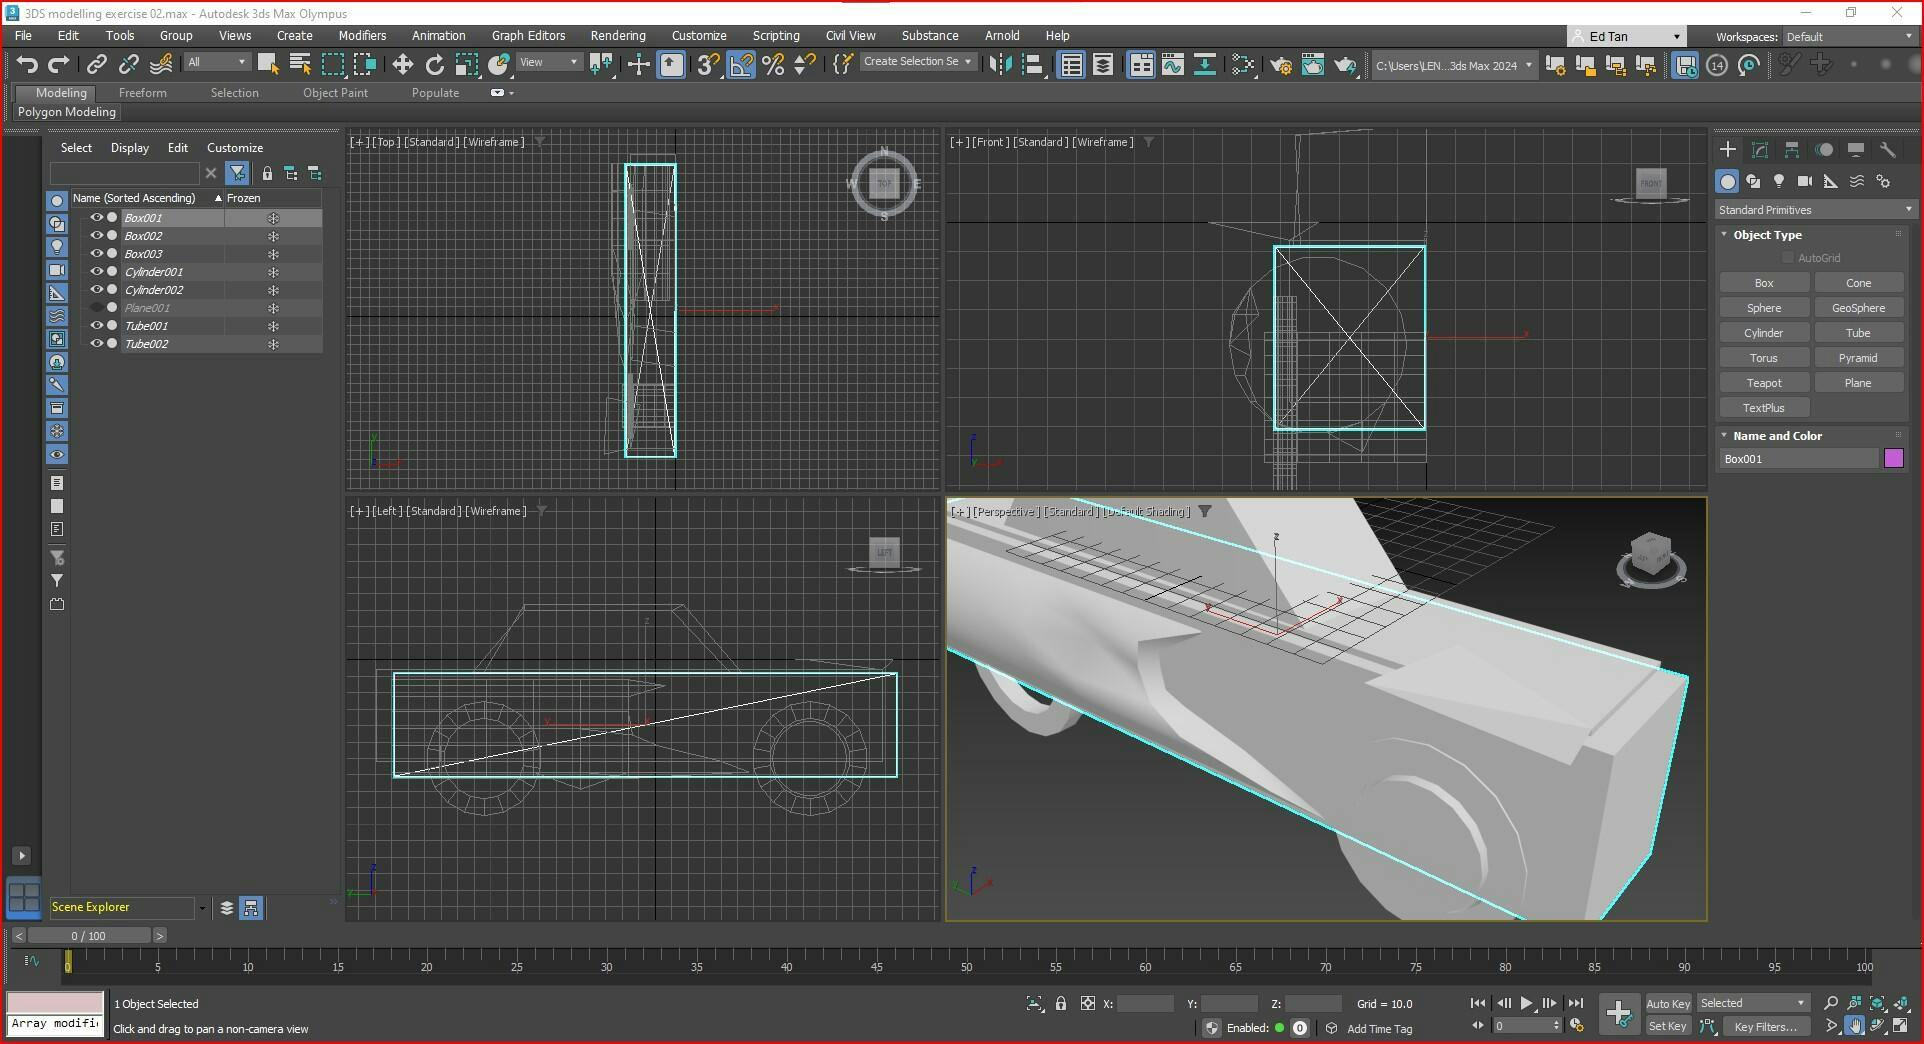Turn on Auto Key button
The image size is (1924, 1044).
click(1667, 1003)
